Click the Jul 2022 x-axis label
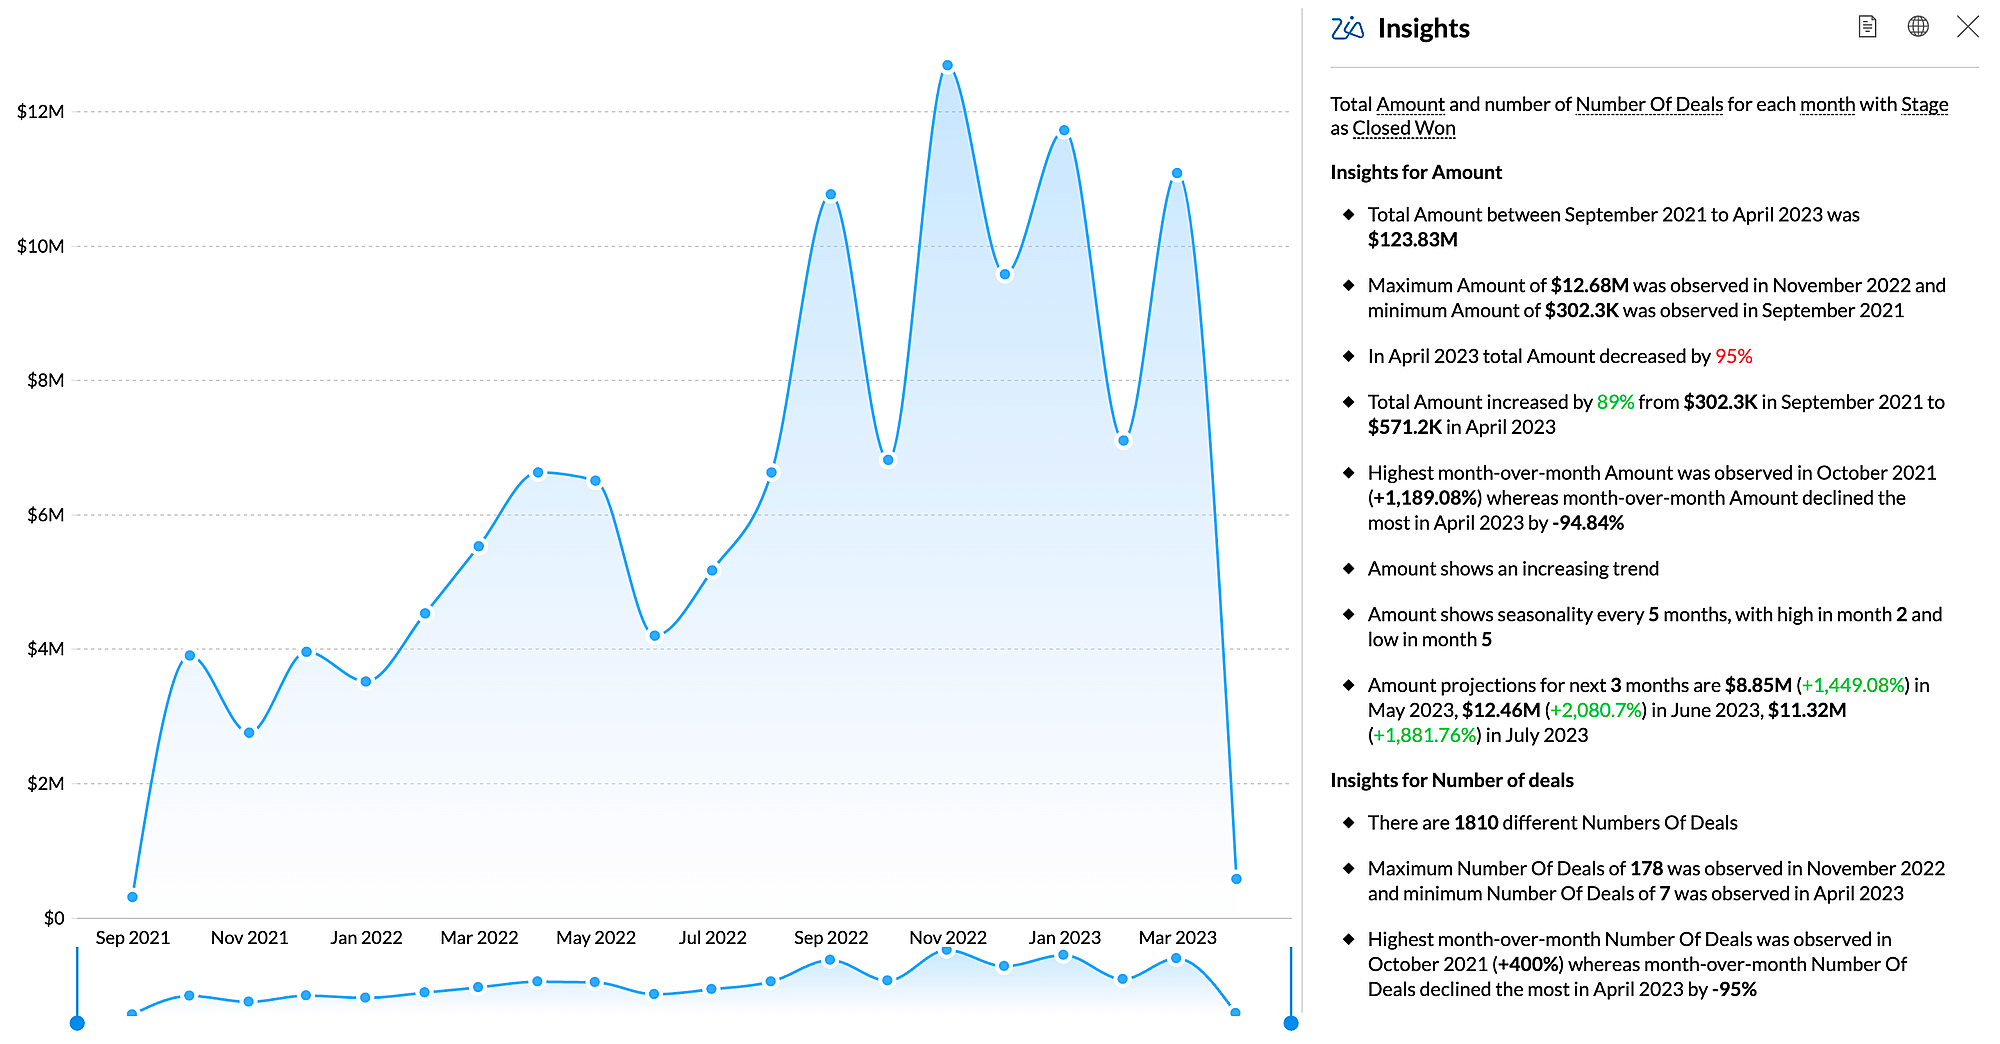Screen dimensions: 2000x1044 (712, 938)
